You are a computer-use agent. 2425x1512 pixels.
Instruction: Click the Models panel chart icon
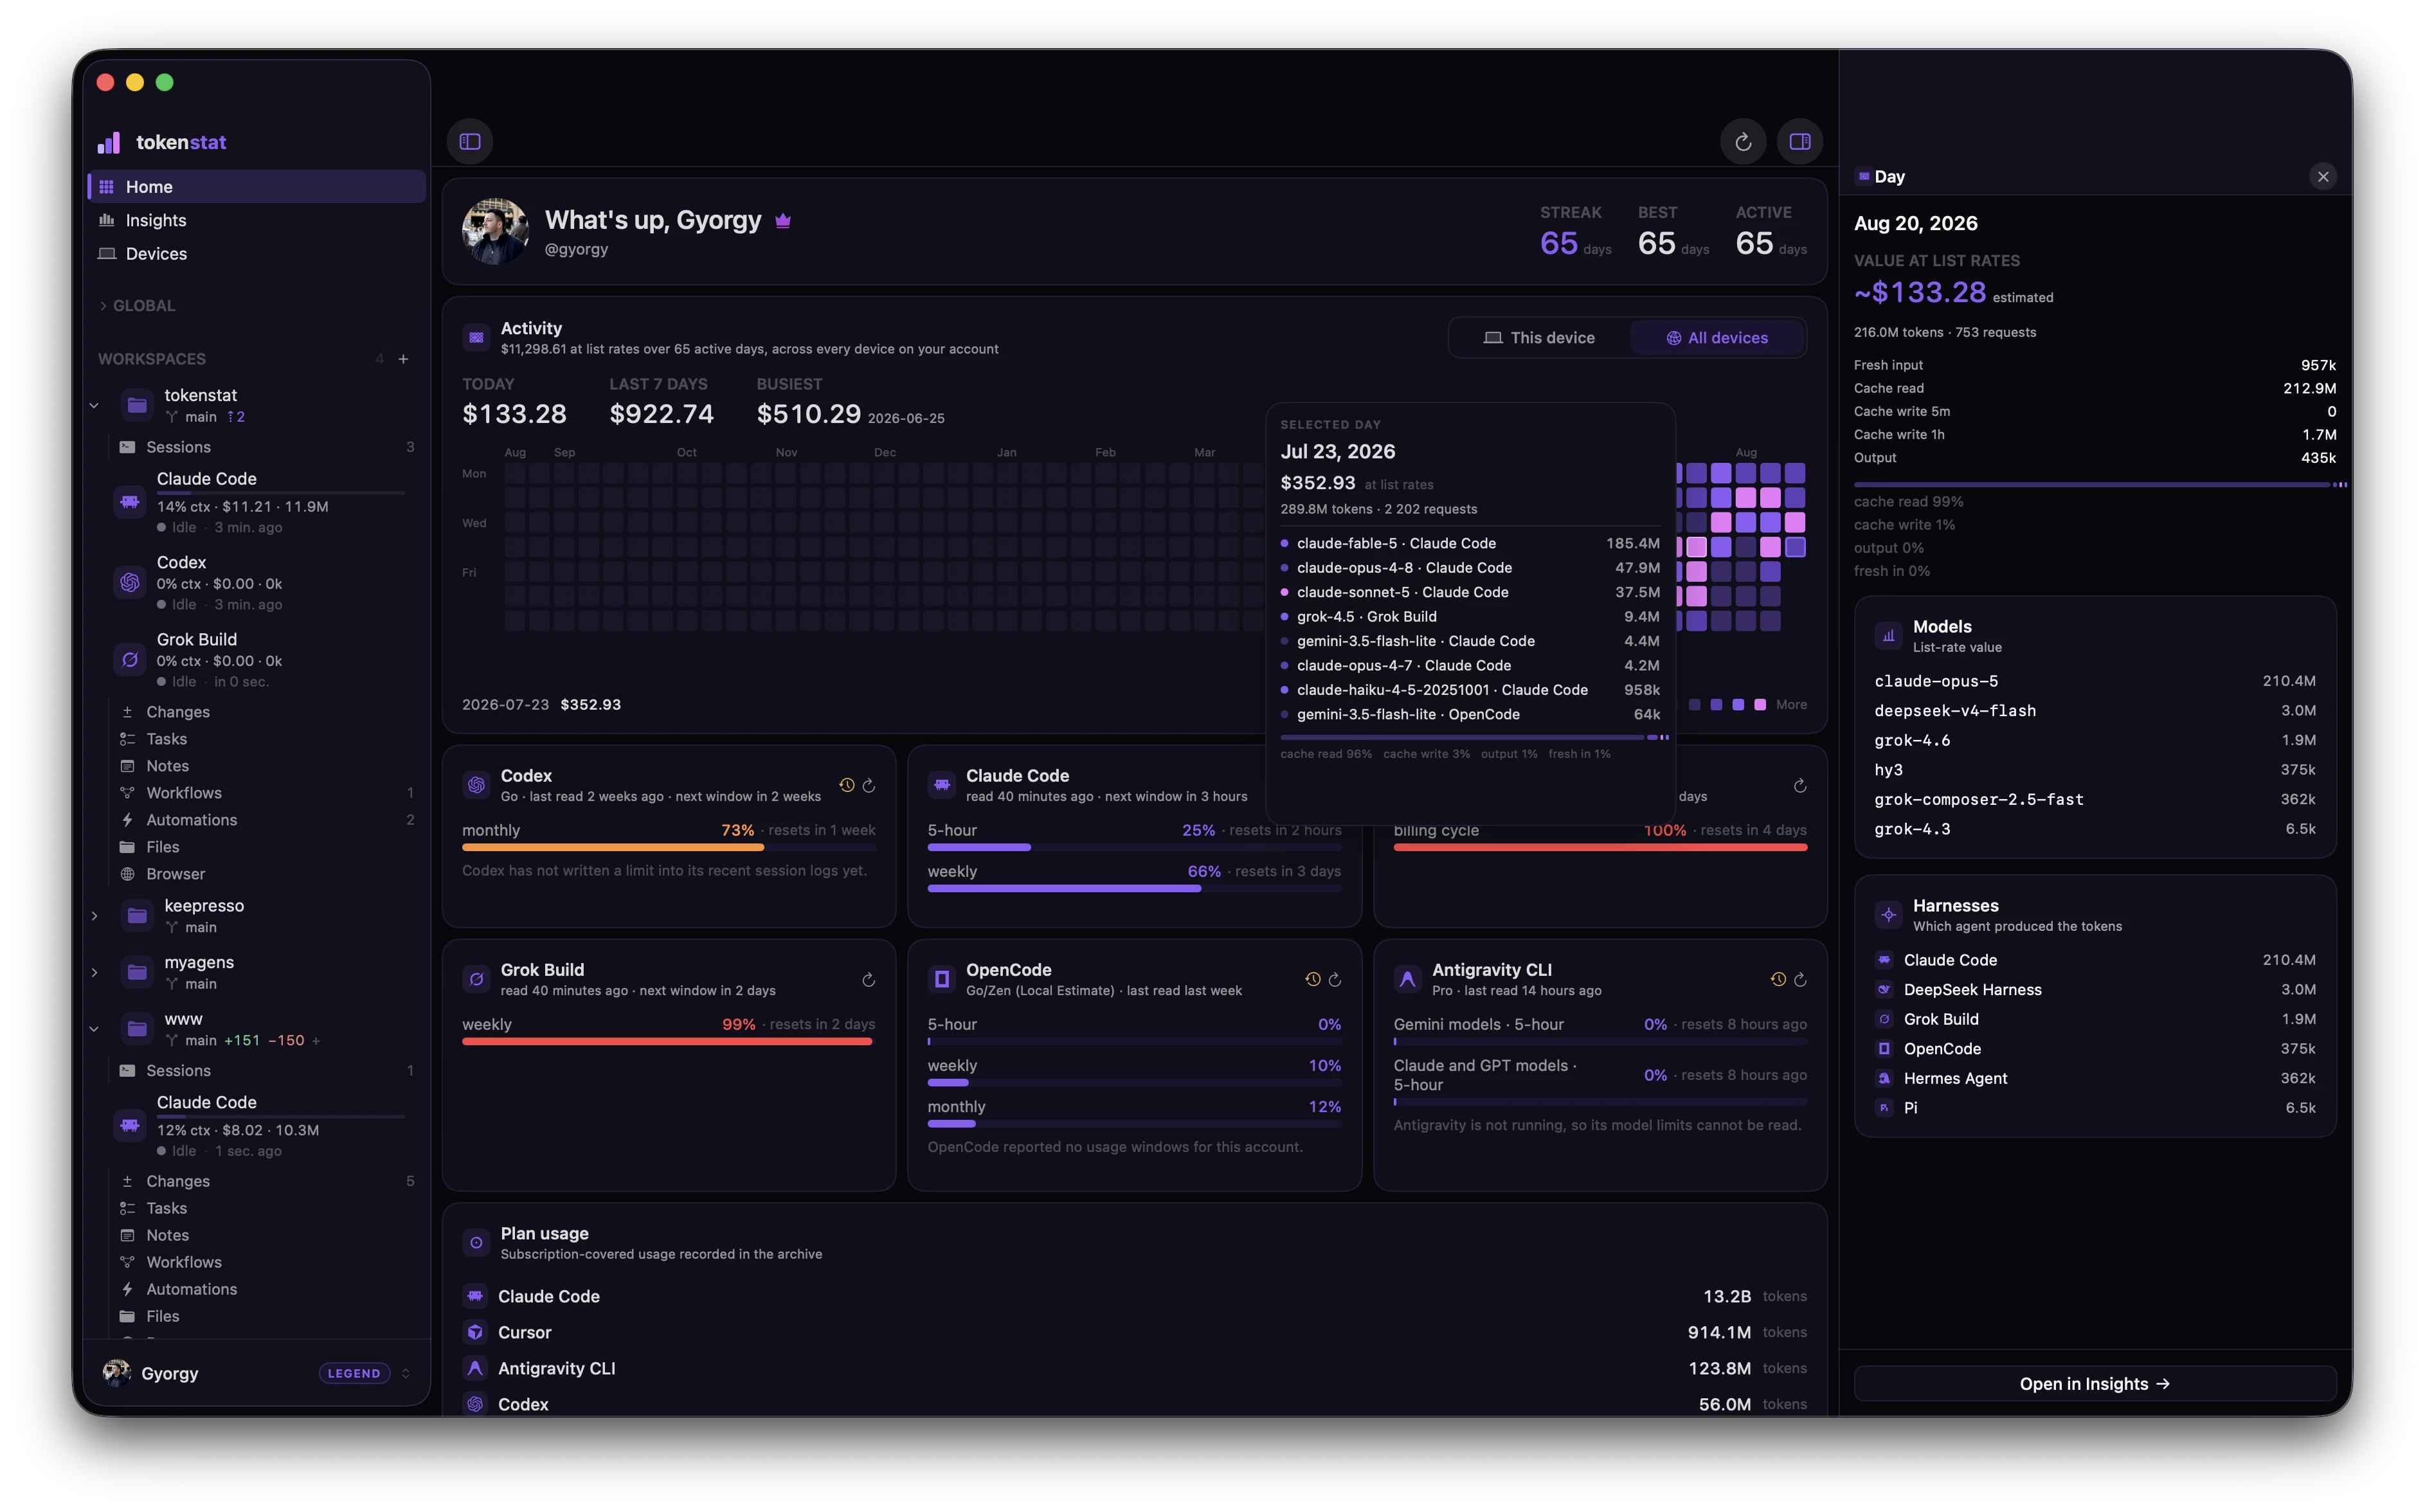tap(1889, 636)
